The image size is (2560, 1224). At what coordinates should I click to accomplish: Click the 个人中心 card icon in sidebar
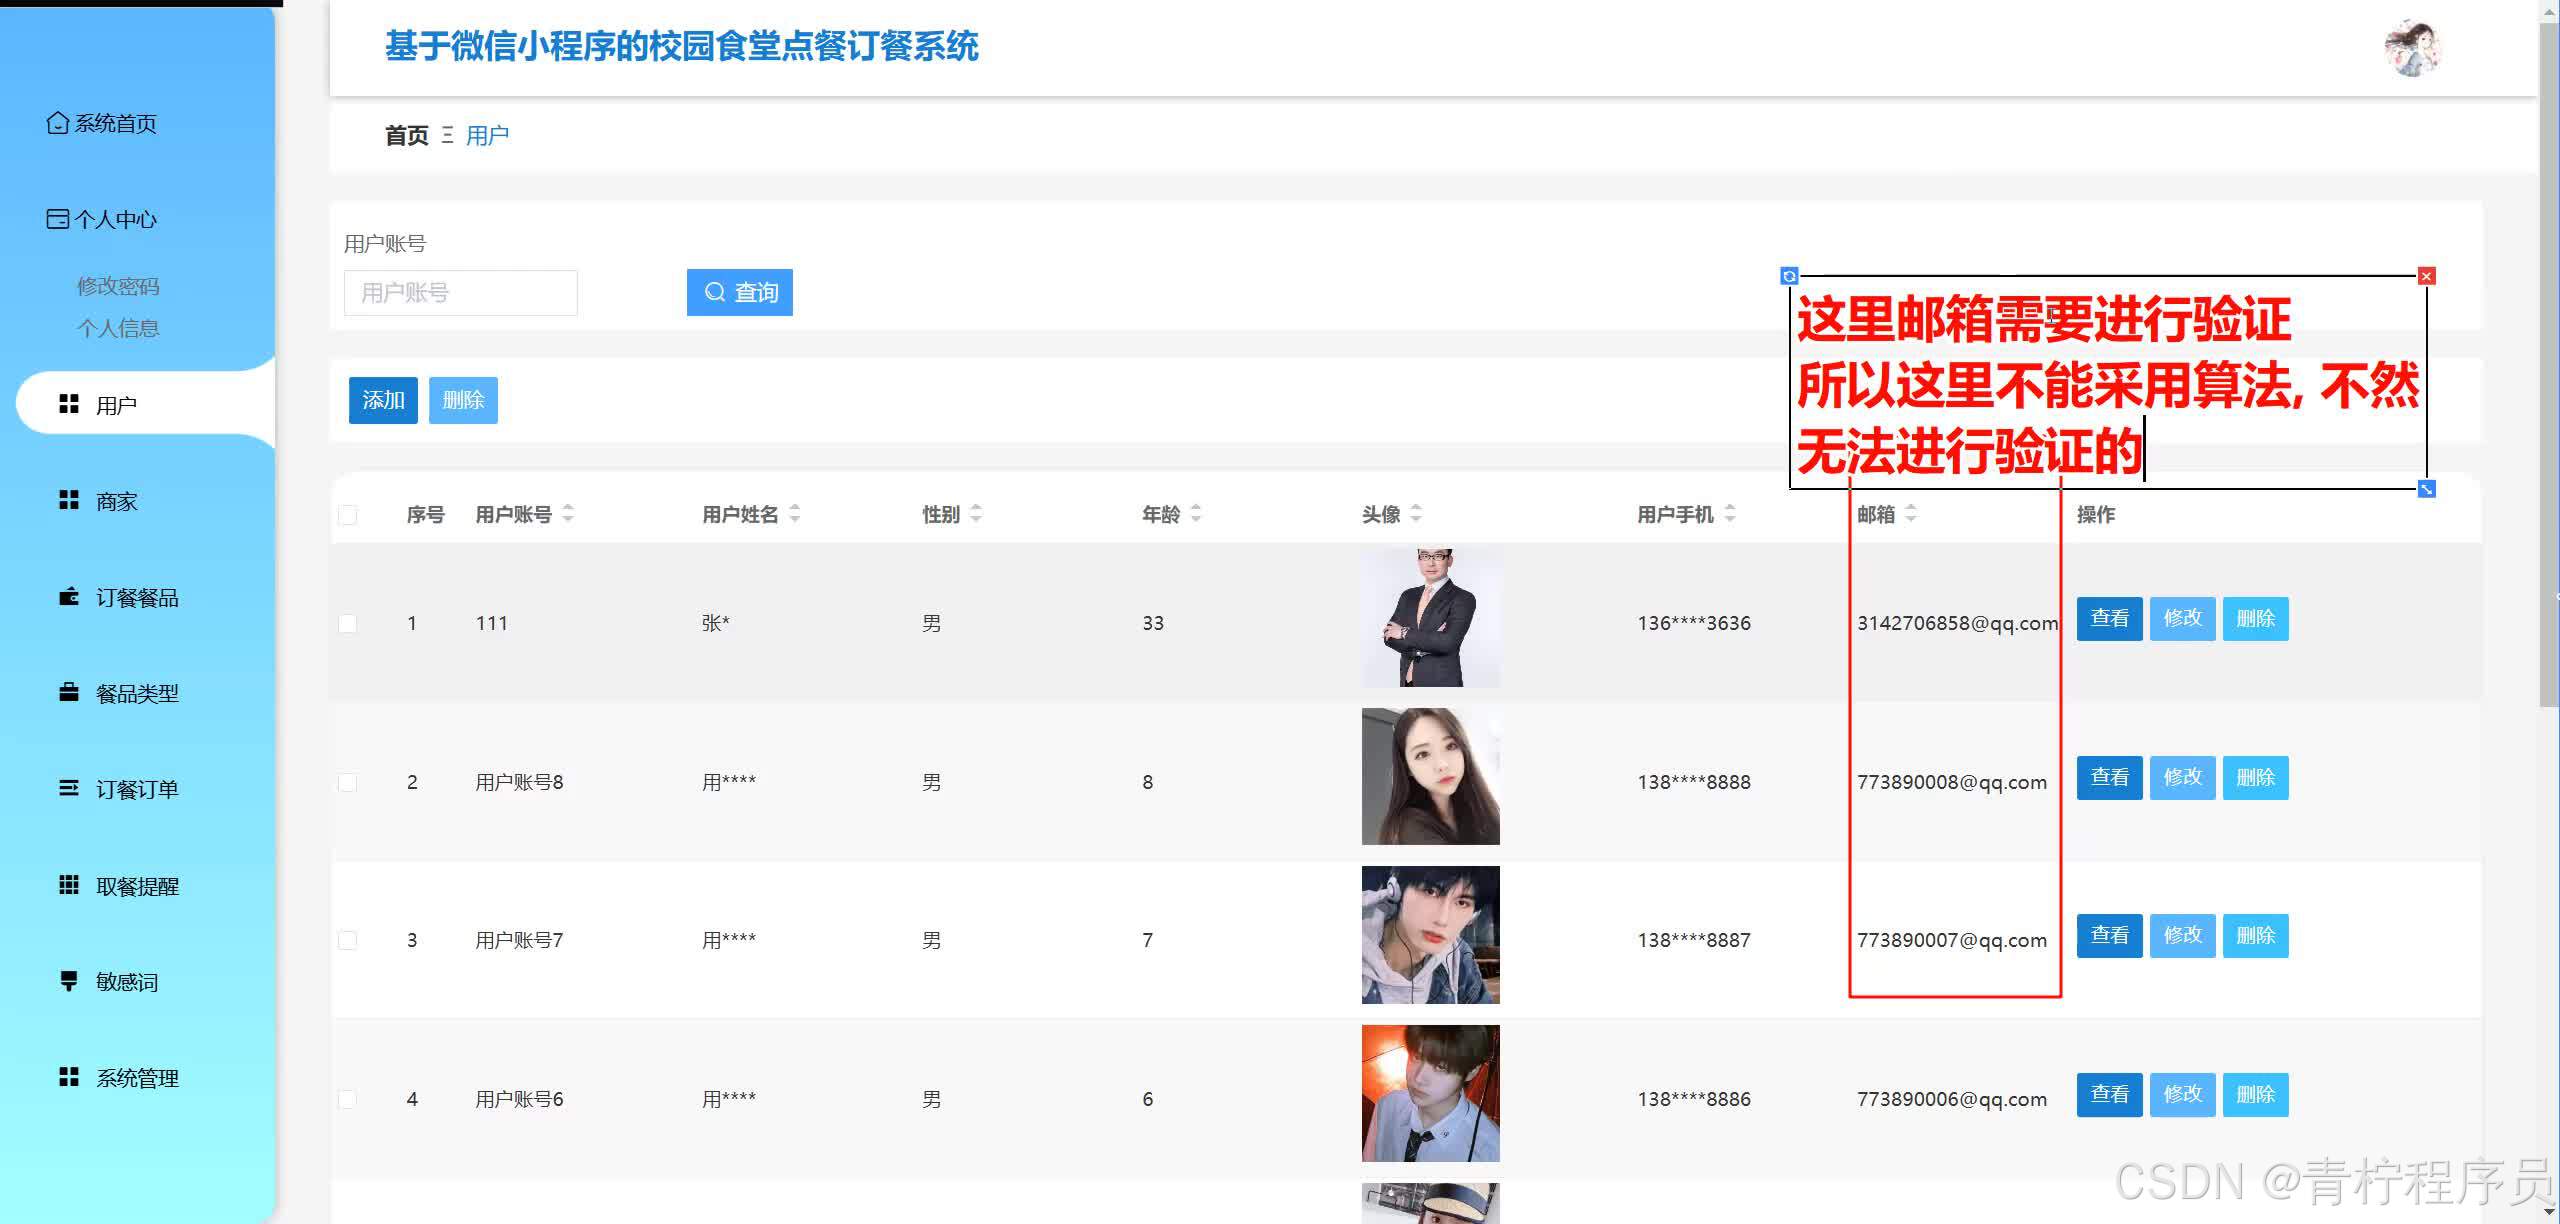58,219
